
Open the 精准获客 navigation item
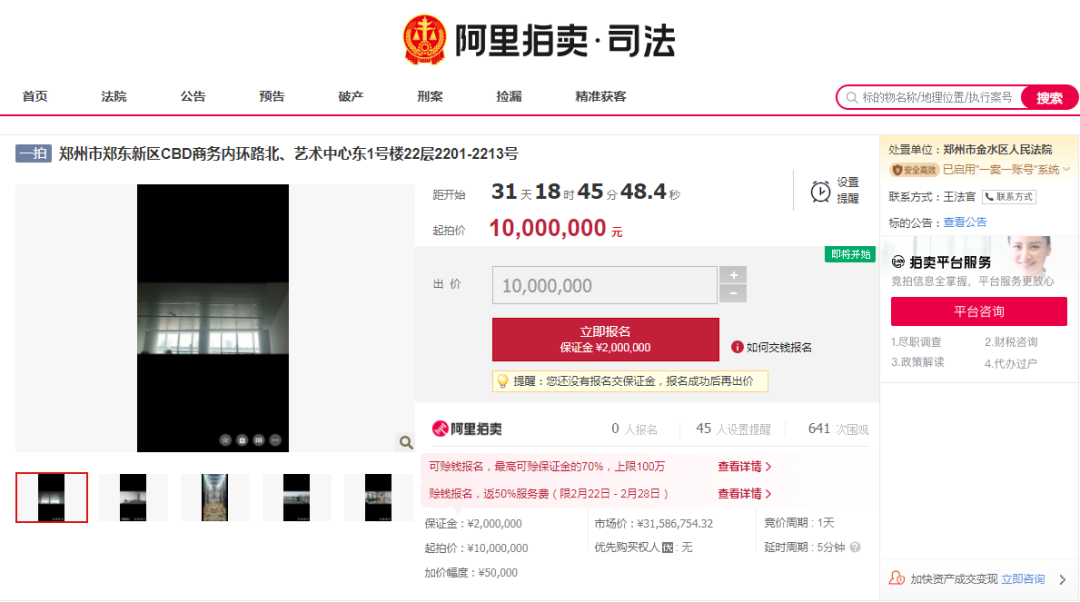pos(601,96)
